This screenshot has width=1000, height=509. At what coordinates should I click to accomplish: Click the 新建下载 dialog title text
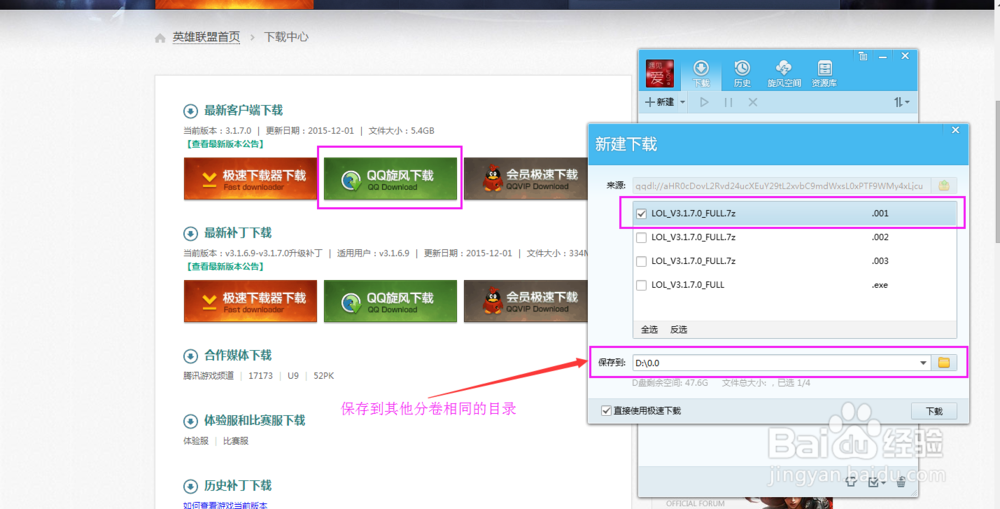(x=626, y=145)
